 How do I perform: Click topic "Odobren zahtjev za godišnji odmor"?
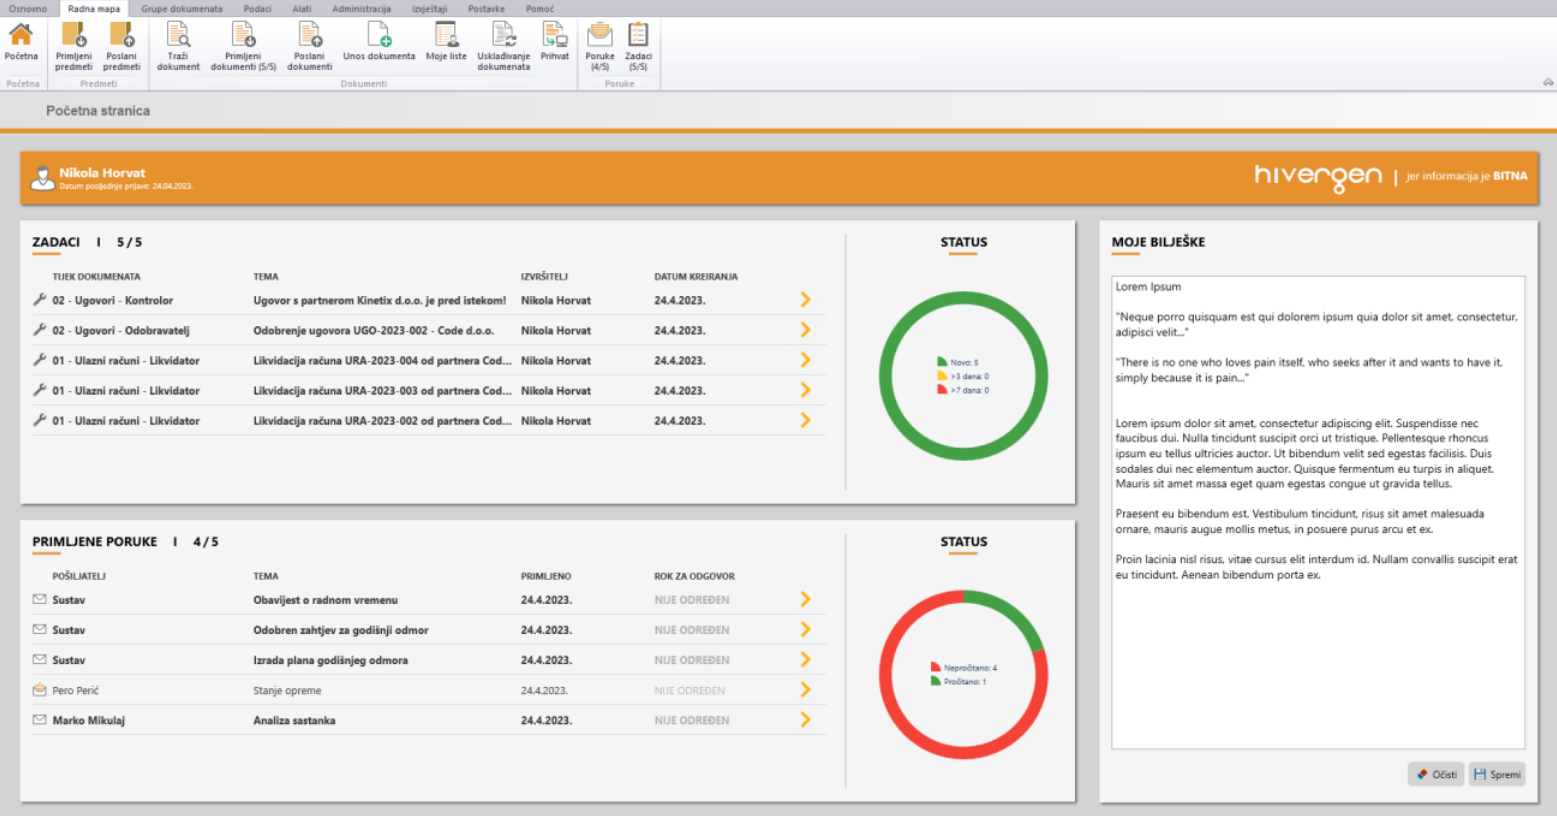(341, 630)
